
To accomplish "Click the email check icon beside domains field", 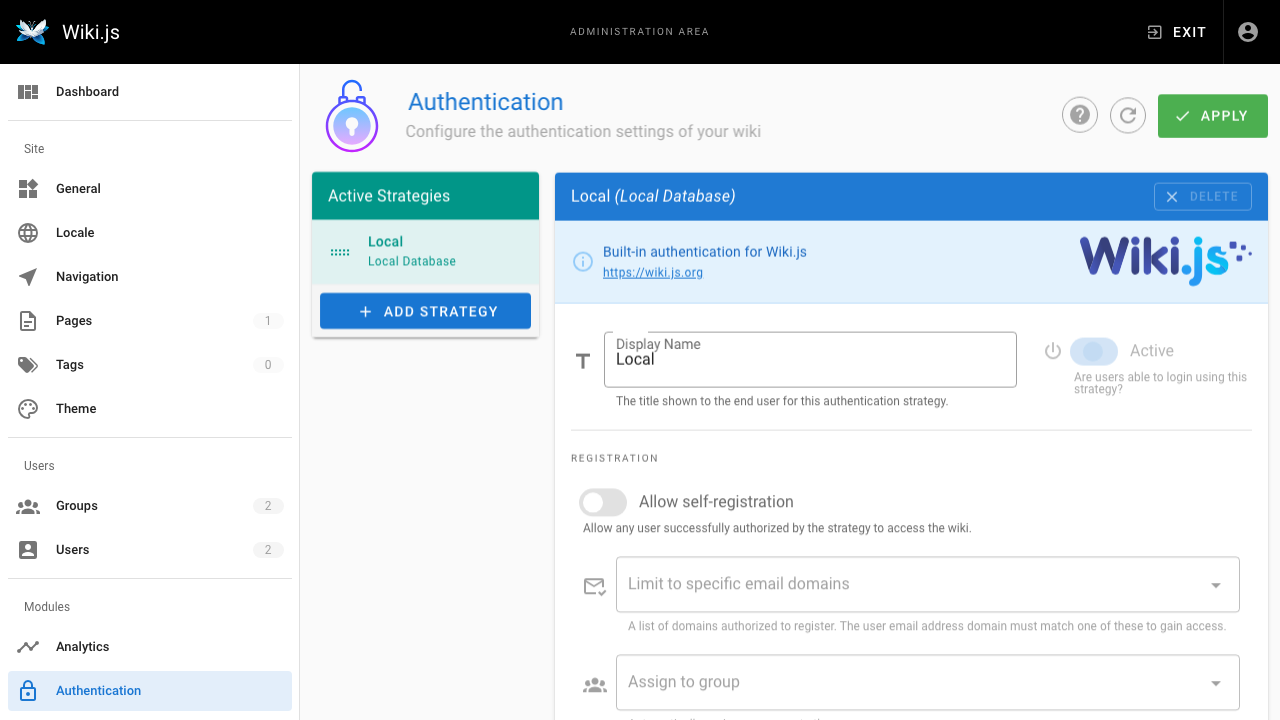I will click(595, 586).
